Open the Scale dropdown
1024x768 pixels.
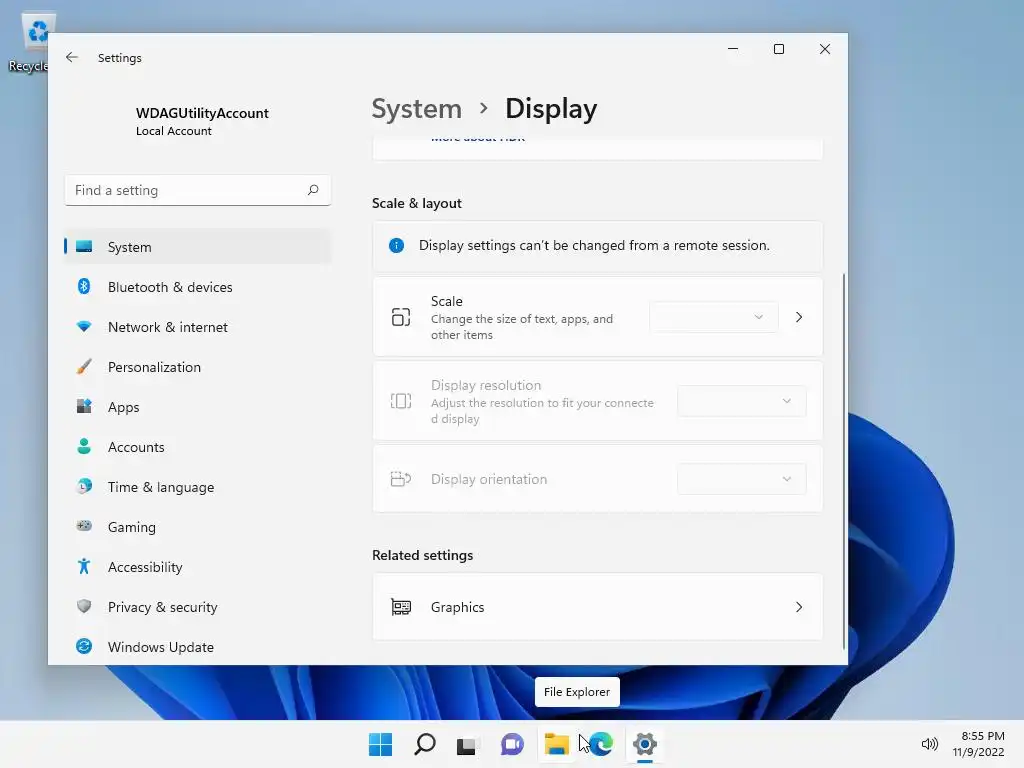[714, 317]
